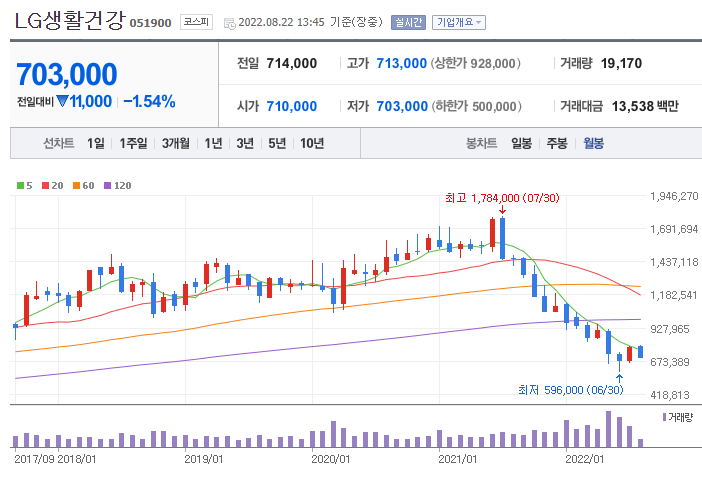Screen dimensions: 702x481
Task: Click the 2020/01 axis label
Action: 330,459
